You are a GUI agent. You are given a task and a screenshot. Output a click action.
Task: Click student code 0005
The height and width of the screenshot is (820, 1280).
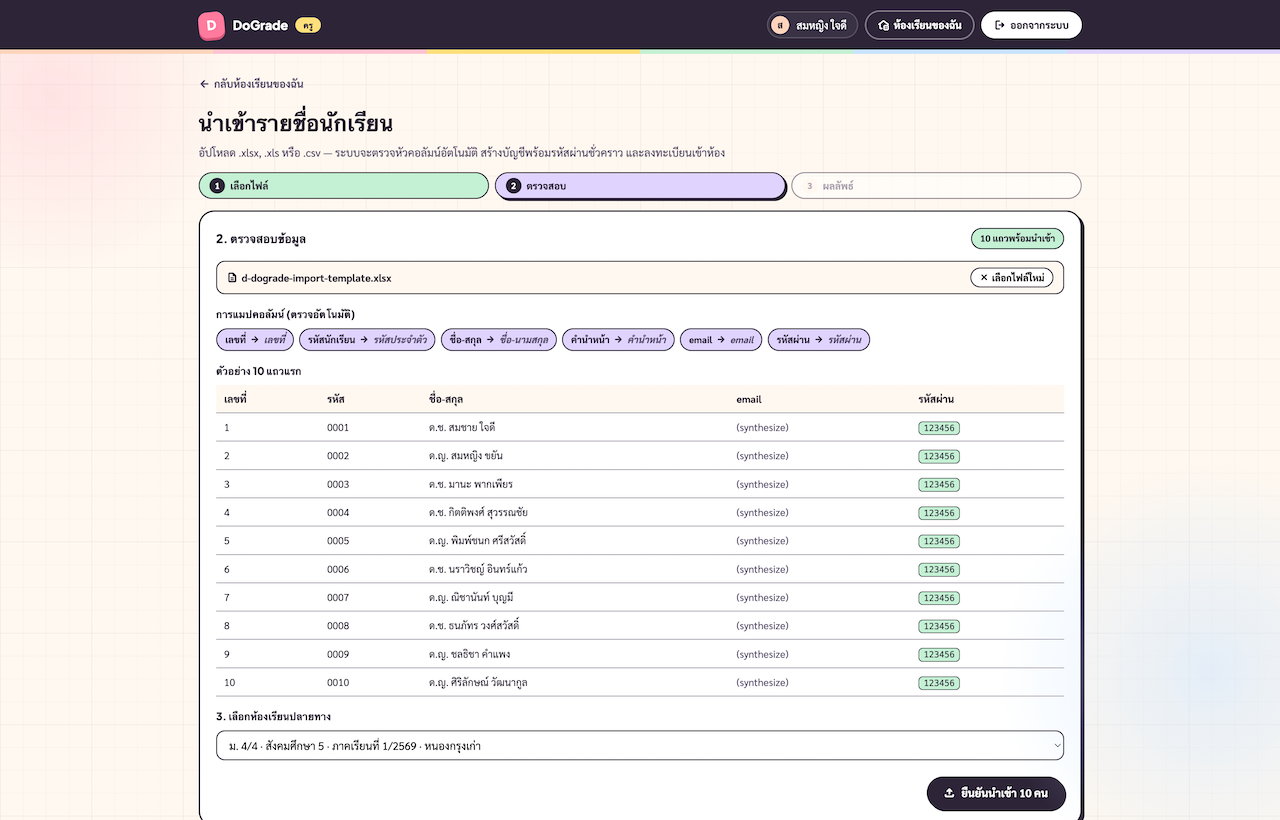coord(338,541)
